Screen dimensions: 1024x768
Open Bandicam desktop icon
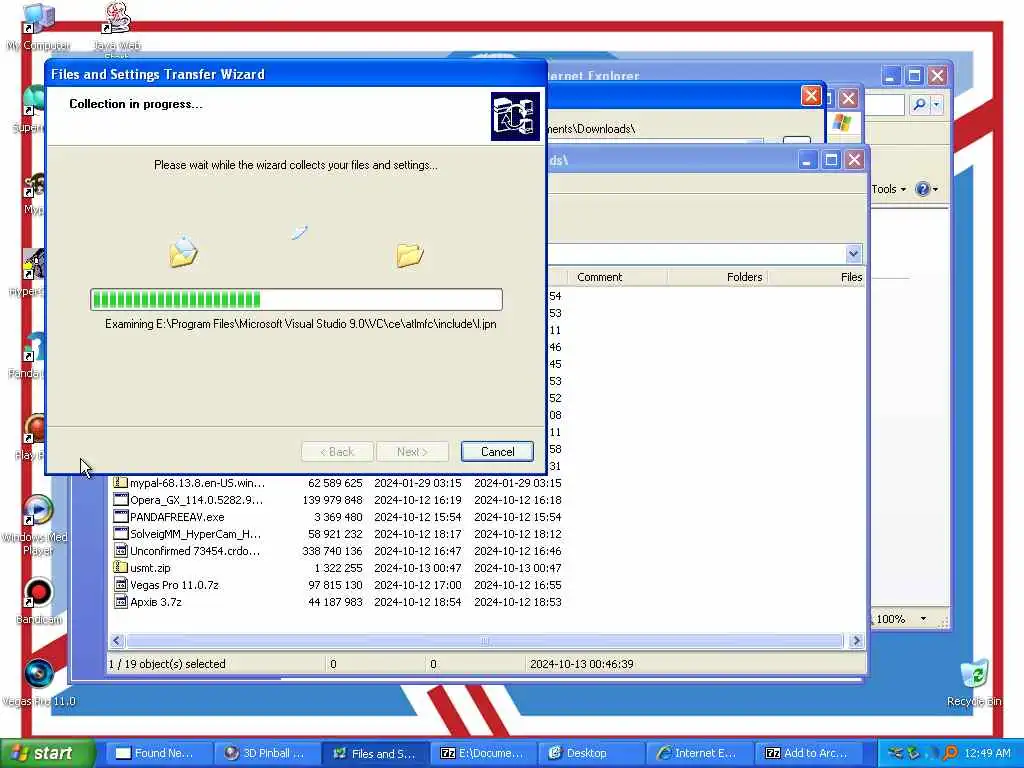[x=38, y=601]
